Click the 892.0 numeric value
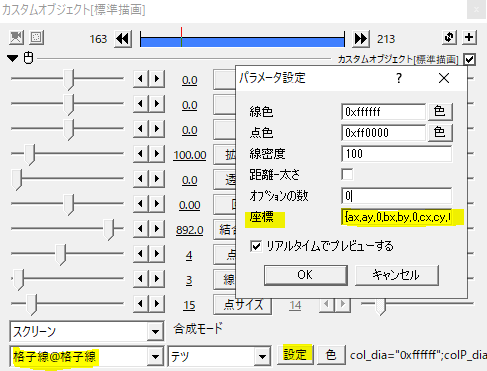 pyautogui.click(x=190, y=230)
